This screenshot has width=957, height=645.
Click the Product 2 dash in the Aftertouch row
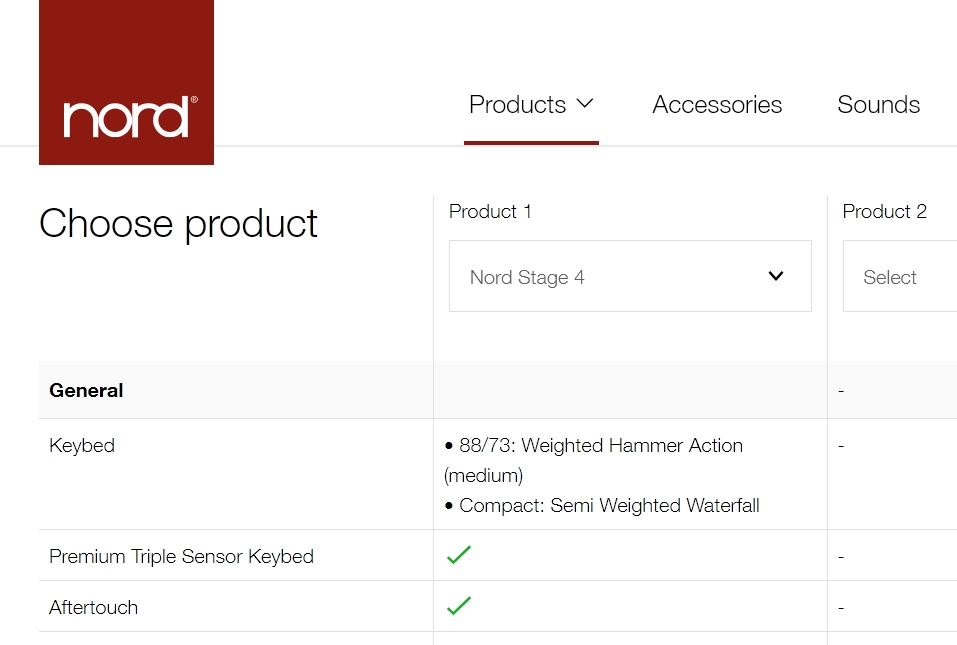(841, 607)
